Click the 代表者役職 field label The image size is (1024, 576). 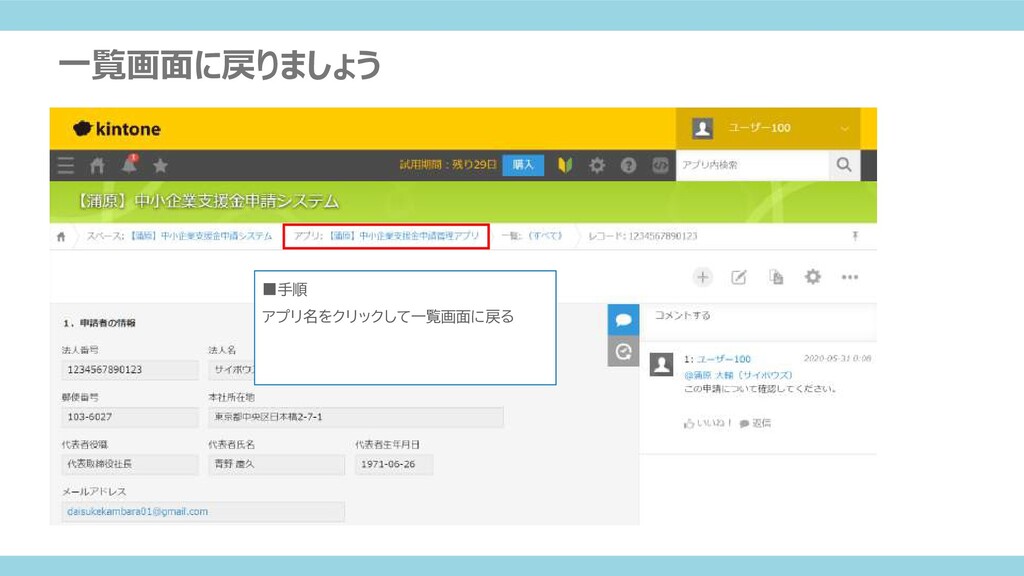[85, 445]
